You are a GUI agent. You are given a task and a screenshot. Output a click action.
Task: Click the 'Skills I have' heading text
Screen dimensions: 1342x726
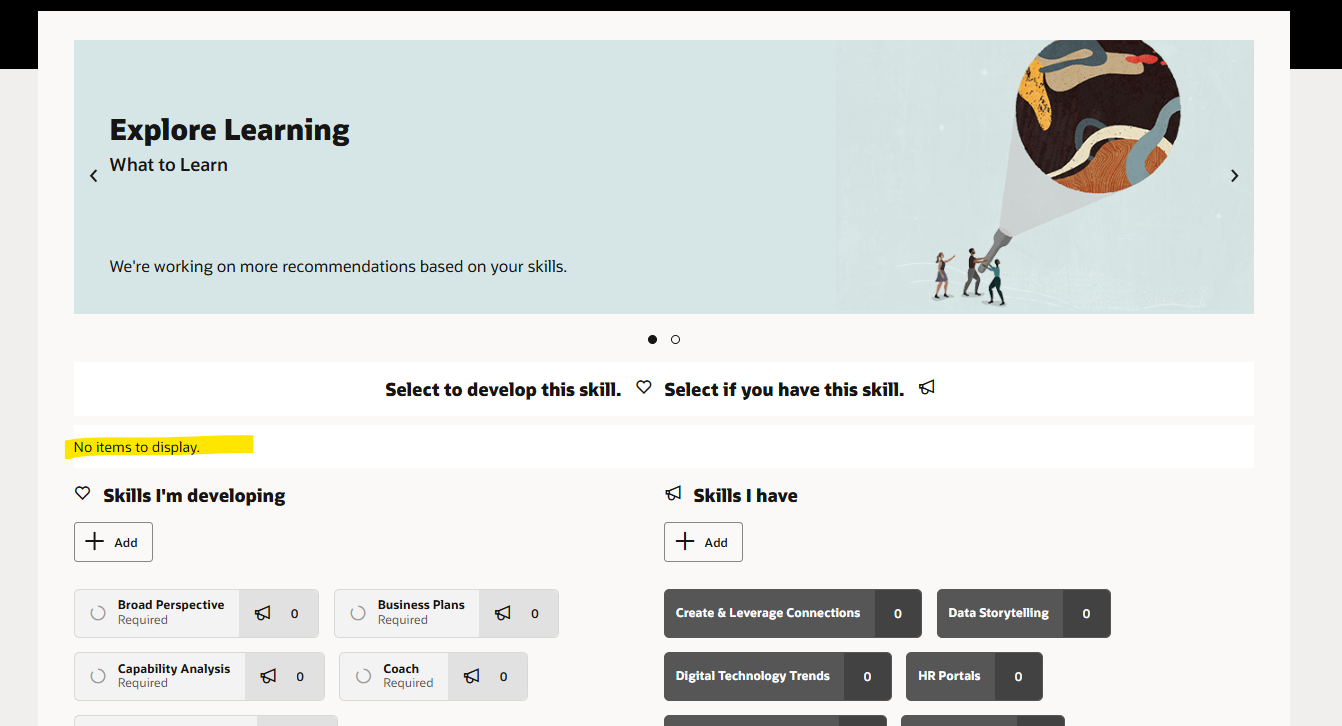point(745,495)
